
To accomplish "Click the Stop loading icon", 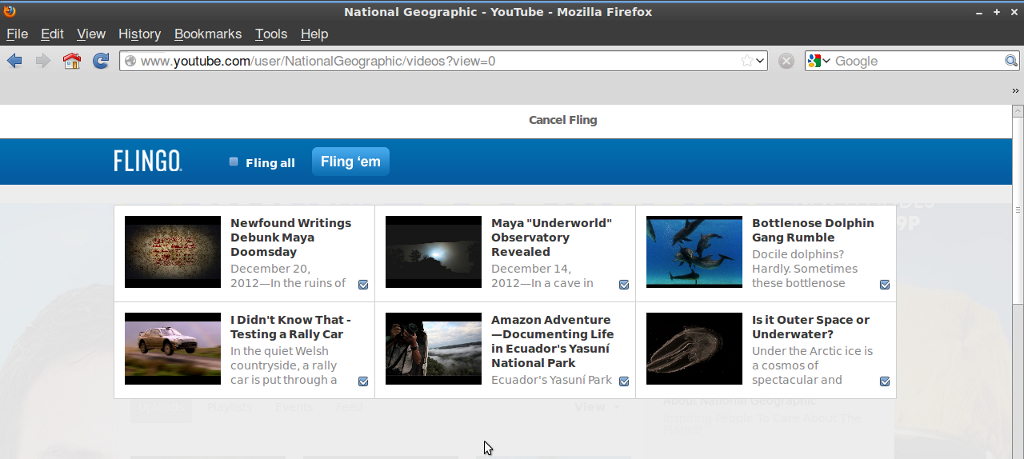I will coord(786,61).
